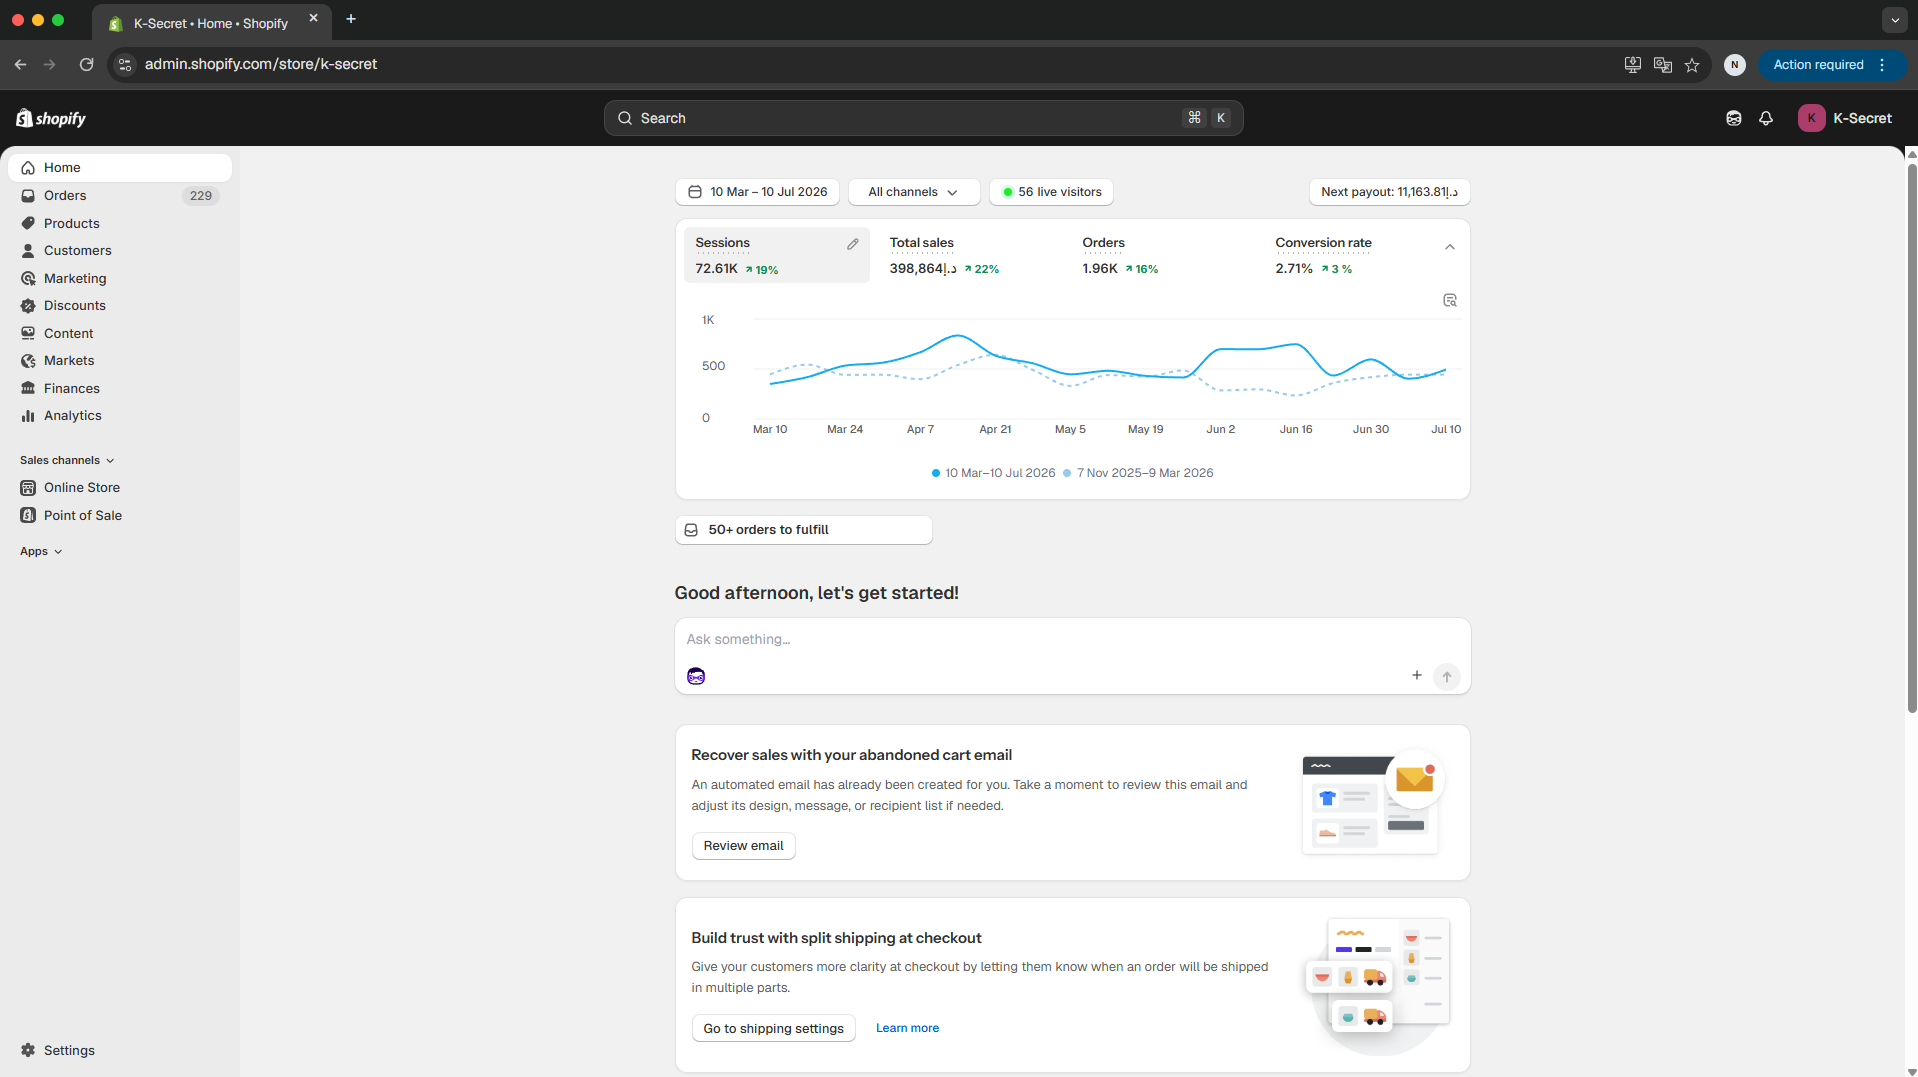Open the date range picker 10 Mar – 10 Jul
Screen dimensions: 1918x1077
(x=757, y=192)
